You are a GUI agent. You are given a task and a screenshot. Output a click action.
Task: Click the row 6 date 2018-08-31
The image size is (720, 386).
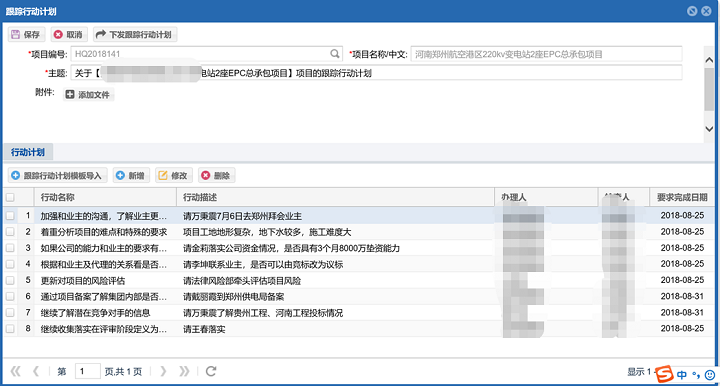click(x=682, y=296)
